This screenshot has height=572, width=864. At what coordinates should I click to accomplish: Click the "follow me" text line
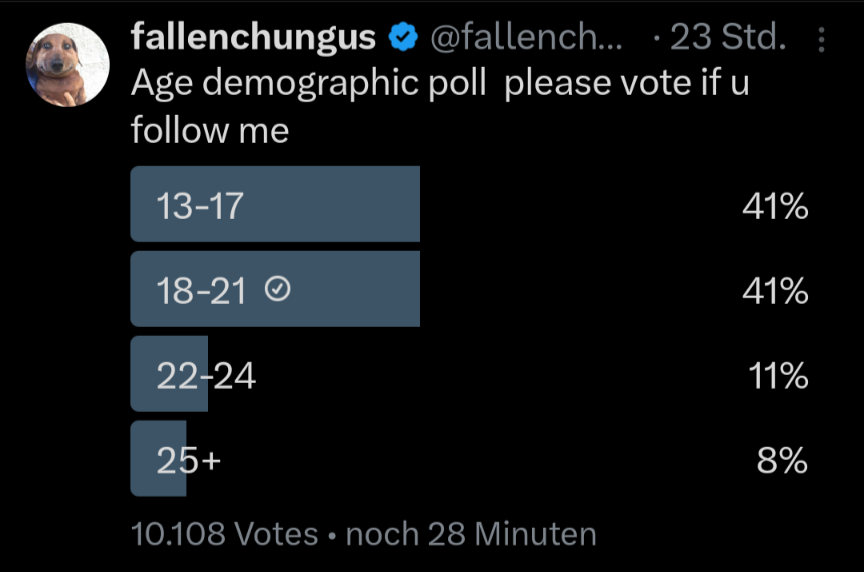(210, 129)
